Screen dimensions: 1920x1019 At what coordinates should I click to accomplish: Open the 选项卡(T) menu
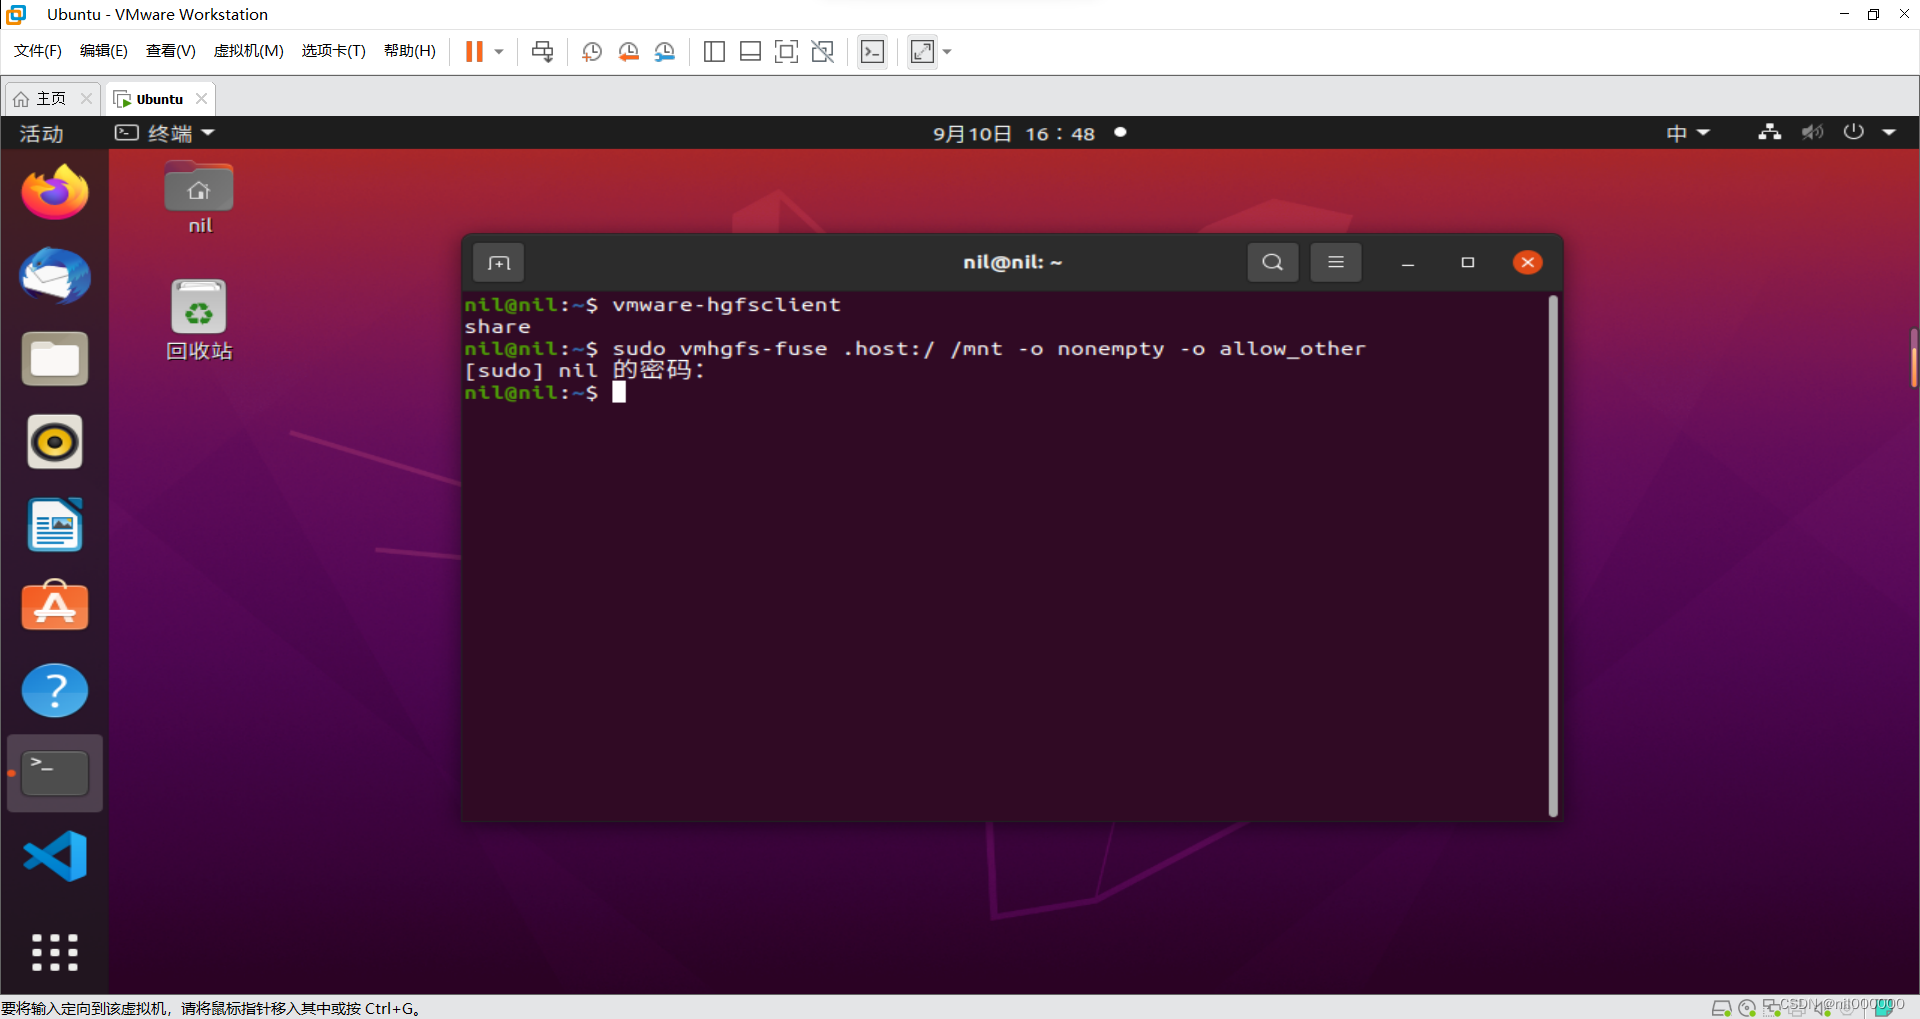(334, 51)
